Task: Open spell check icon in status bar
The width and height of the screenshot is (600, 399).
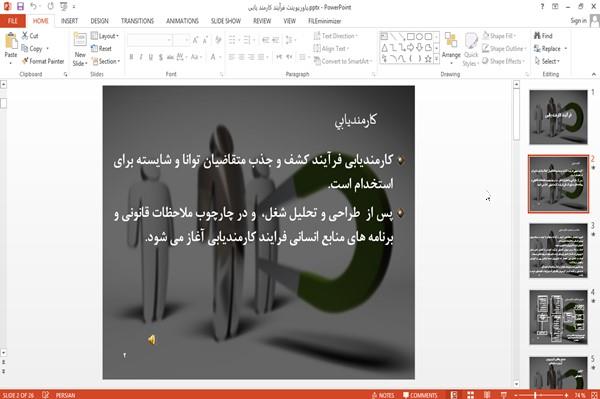Action: (46, 395)
